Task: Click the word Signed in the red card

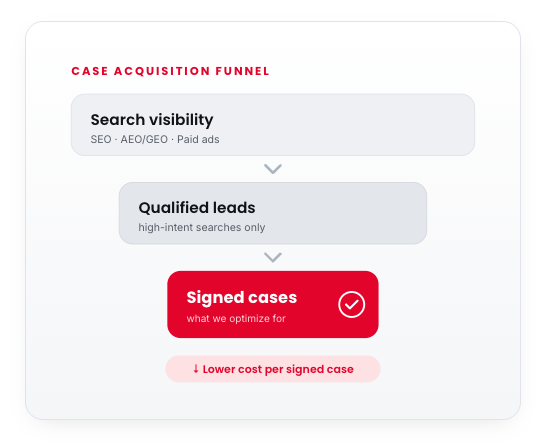Action: (x=215, y=298)
